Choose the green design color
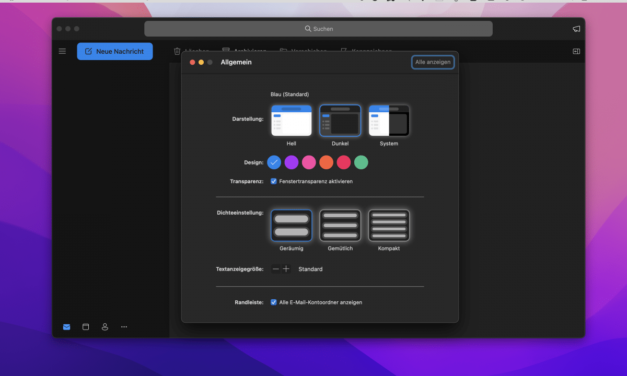The width and height of the screenshot is (627, 376). coord(361,162)
